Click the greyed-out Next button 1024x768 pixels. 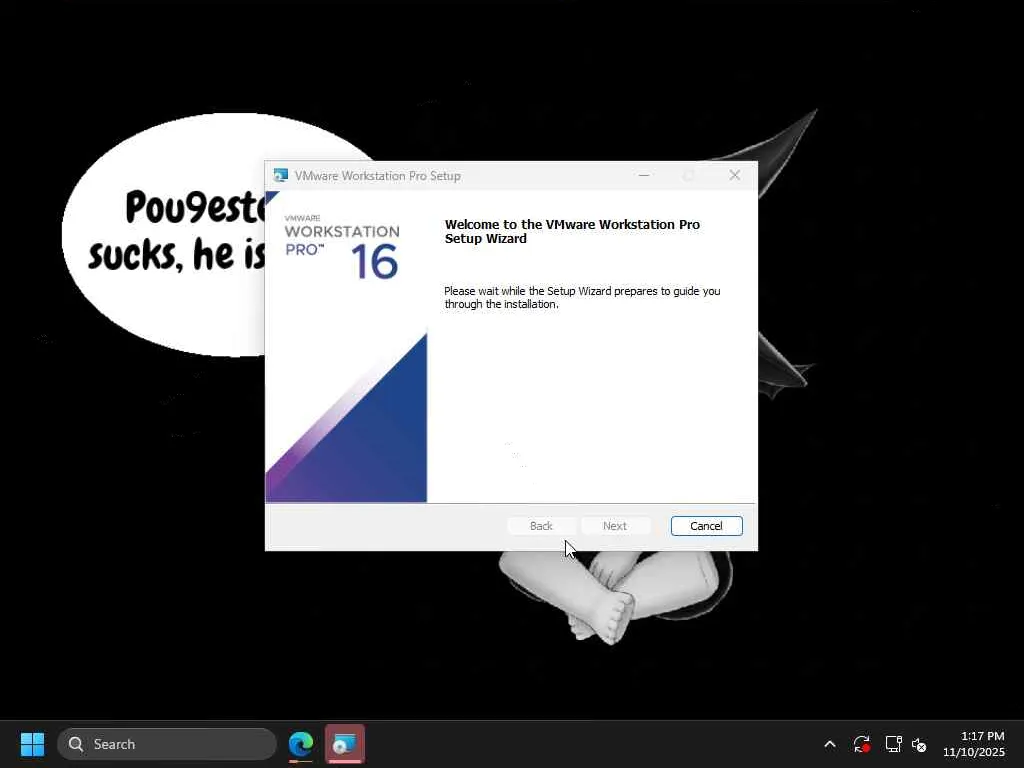pyautogui.click(x=615, y=526)
